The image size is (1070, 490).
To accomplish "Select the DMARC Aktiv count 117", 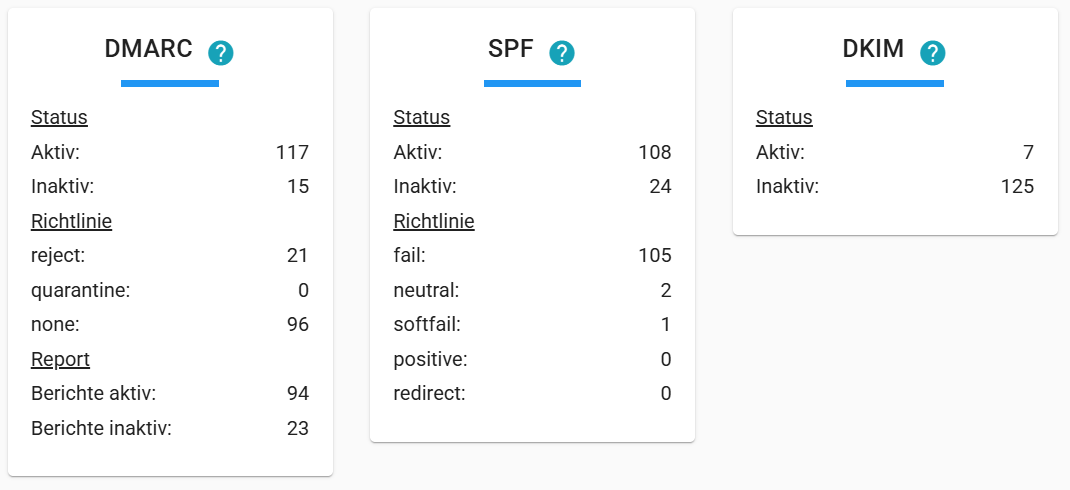I will (x=292, y=152).
